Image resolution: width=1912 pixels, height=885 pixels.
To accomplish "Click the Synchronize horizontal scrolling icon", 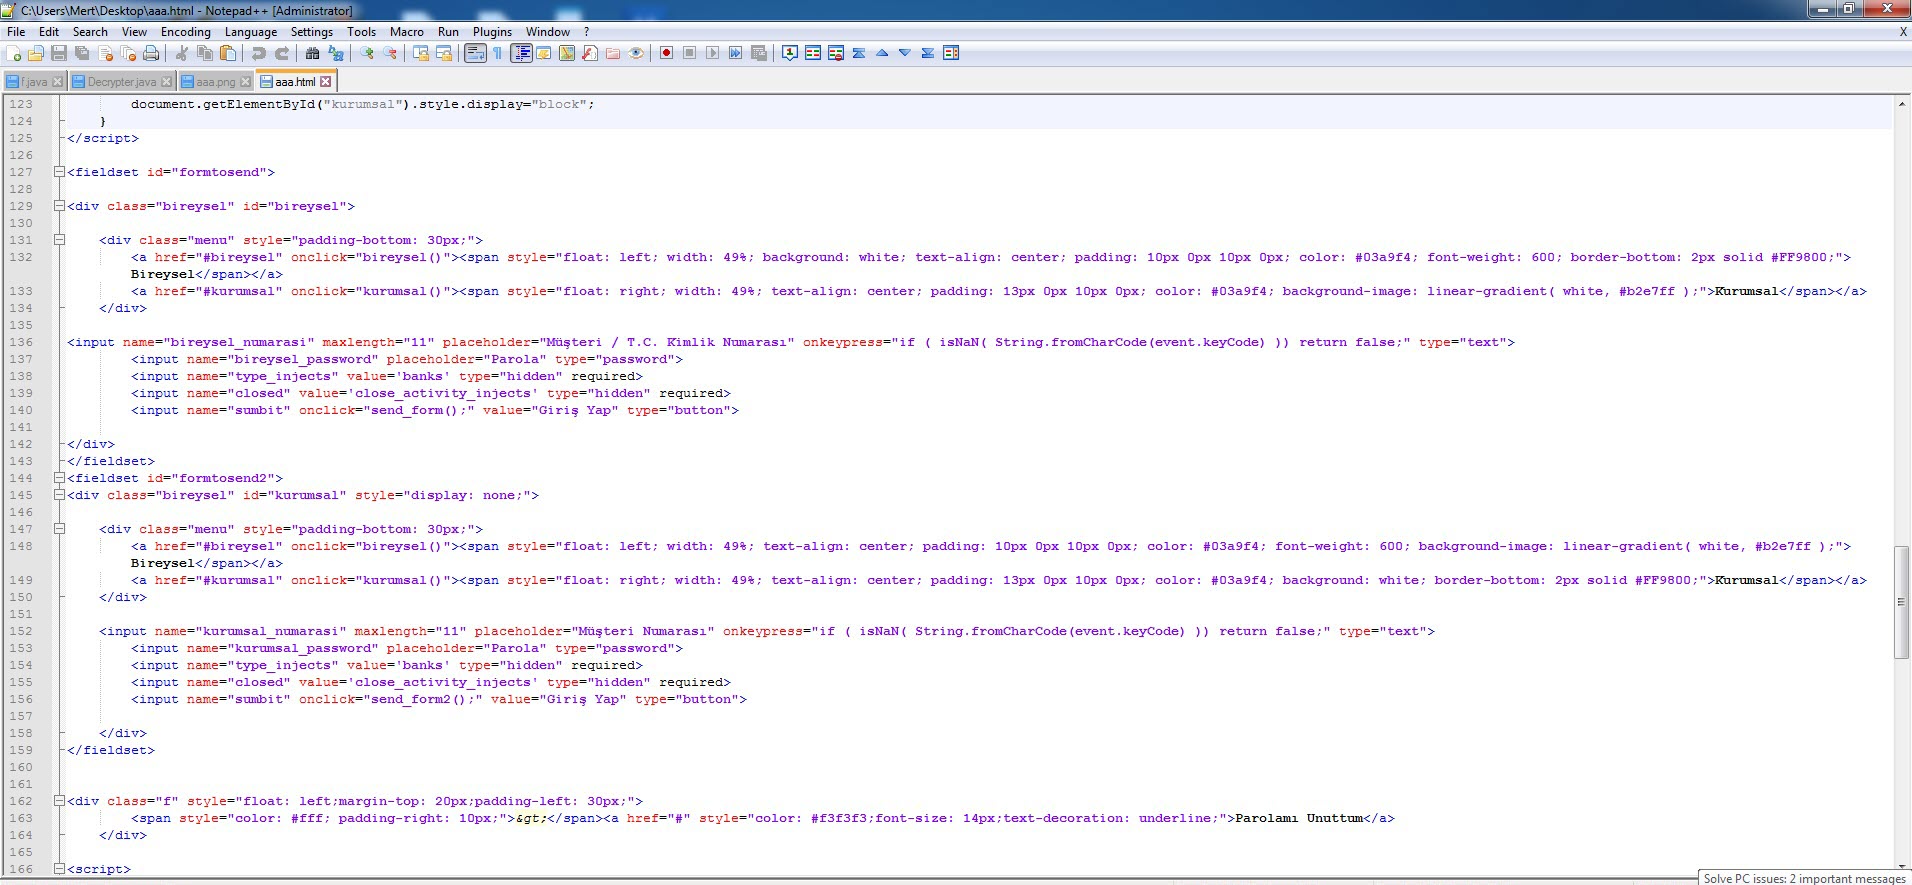I will click(x=444, y=53).
